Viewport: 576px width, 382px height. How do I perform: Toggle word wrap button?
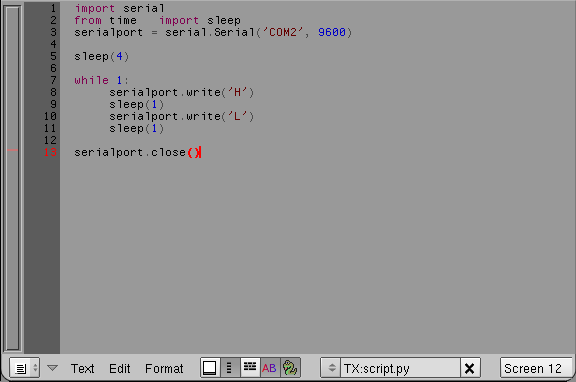click(250, 368)
